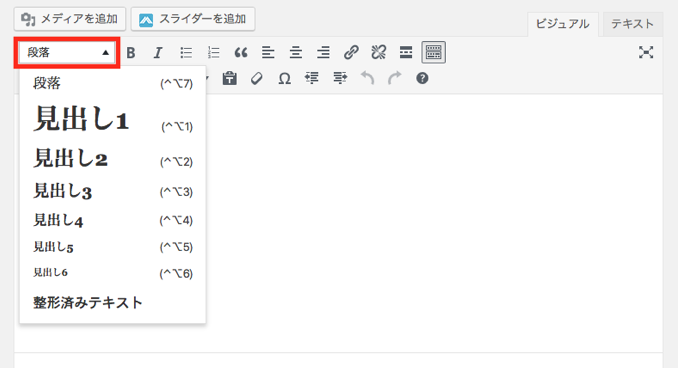The image size is (678, 368).
Task: Undo the last edit
Action: pos(367,79)
